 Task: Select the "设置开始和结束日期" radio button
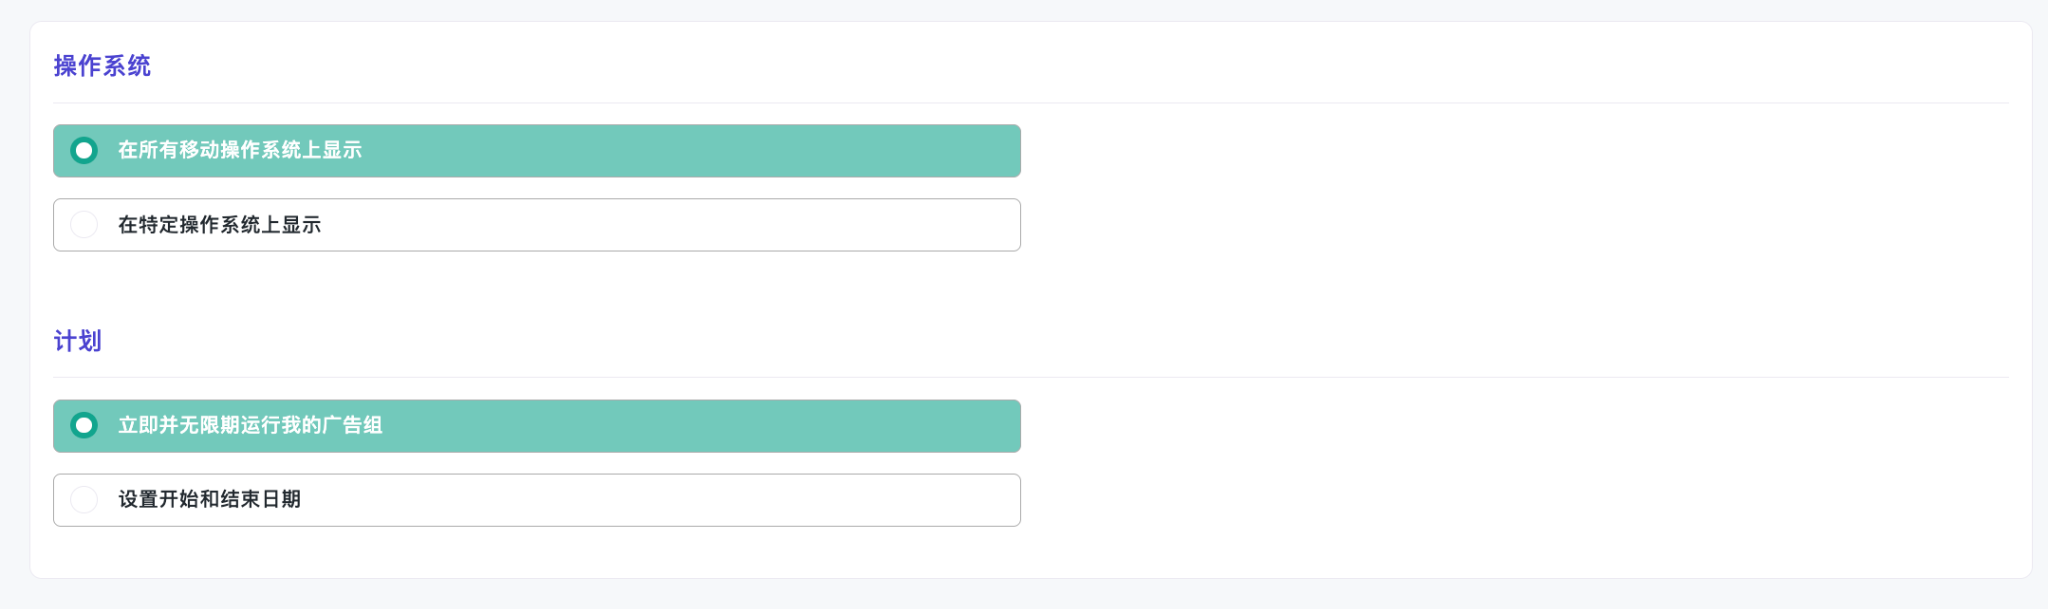[x=84, y=500]
